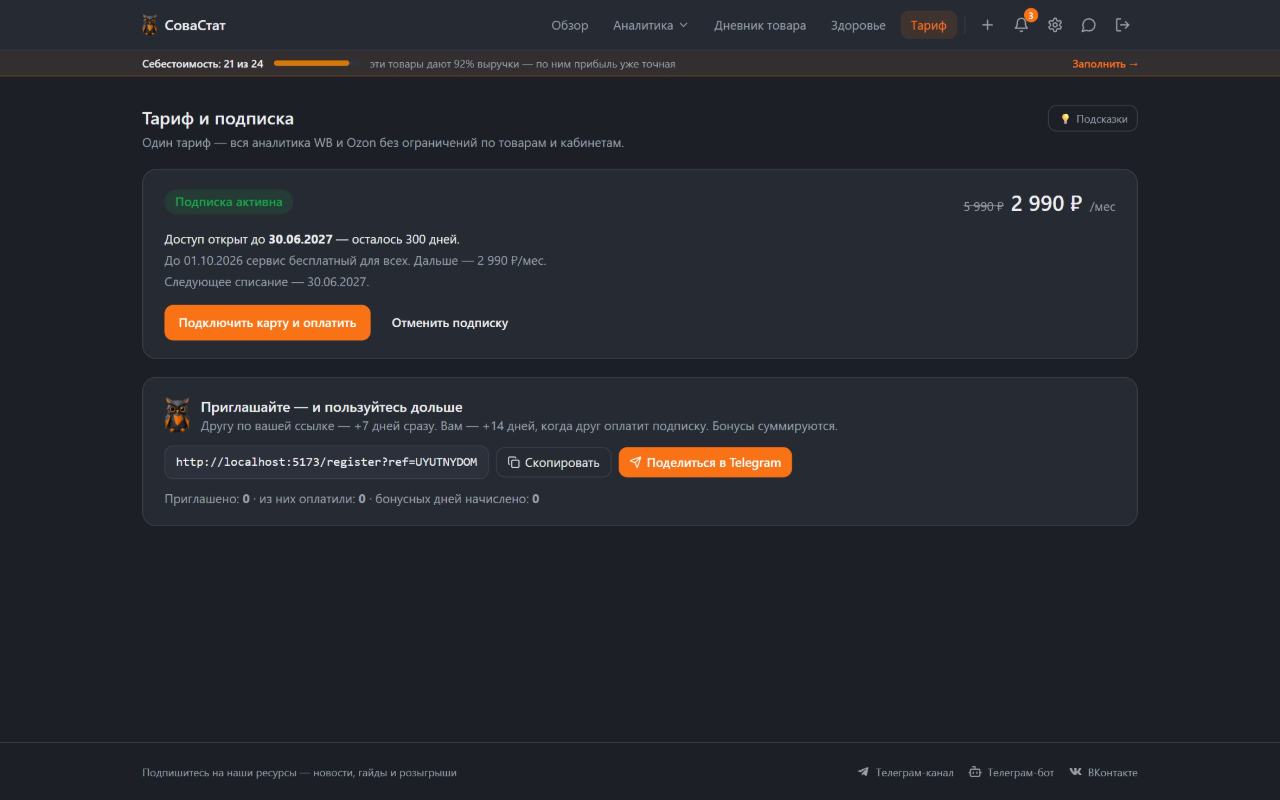Select the Тариф tab

pos(929,25)
